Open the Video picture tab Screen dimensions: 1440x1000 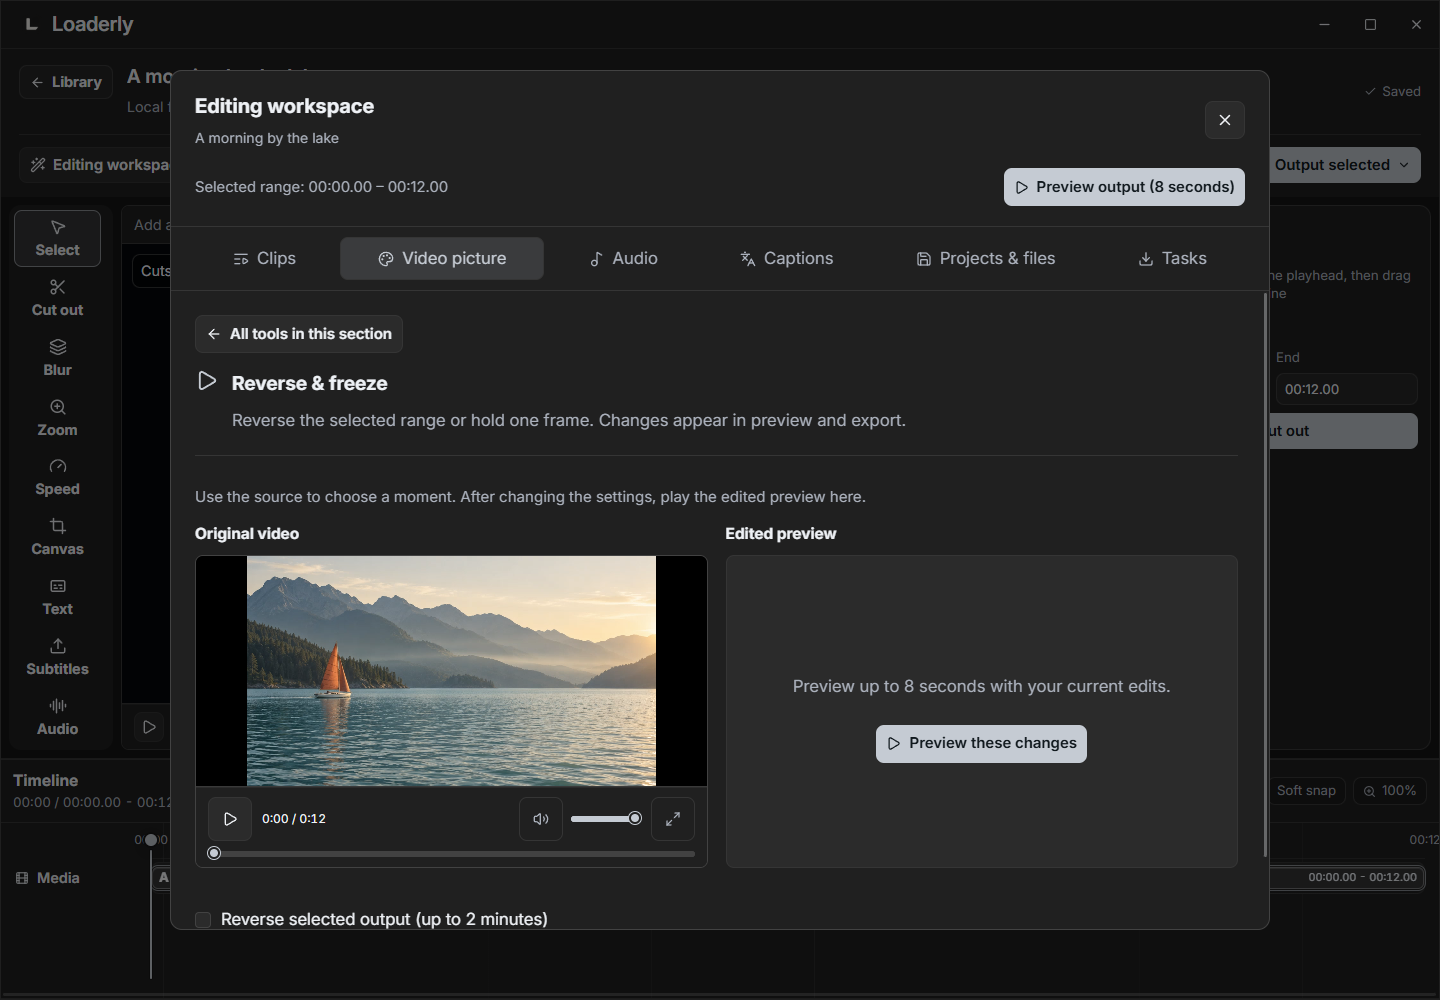tap(442, 258)
